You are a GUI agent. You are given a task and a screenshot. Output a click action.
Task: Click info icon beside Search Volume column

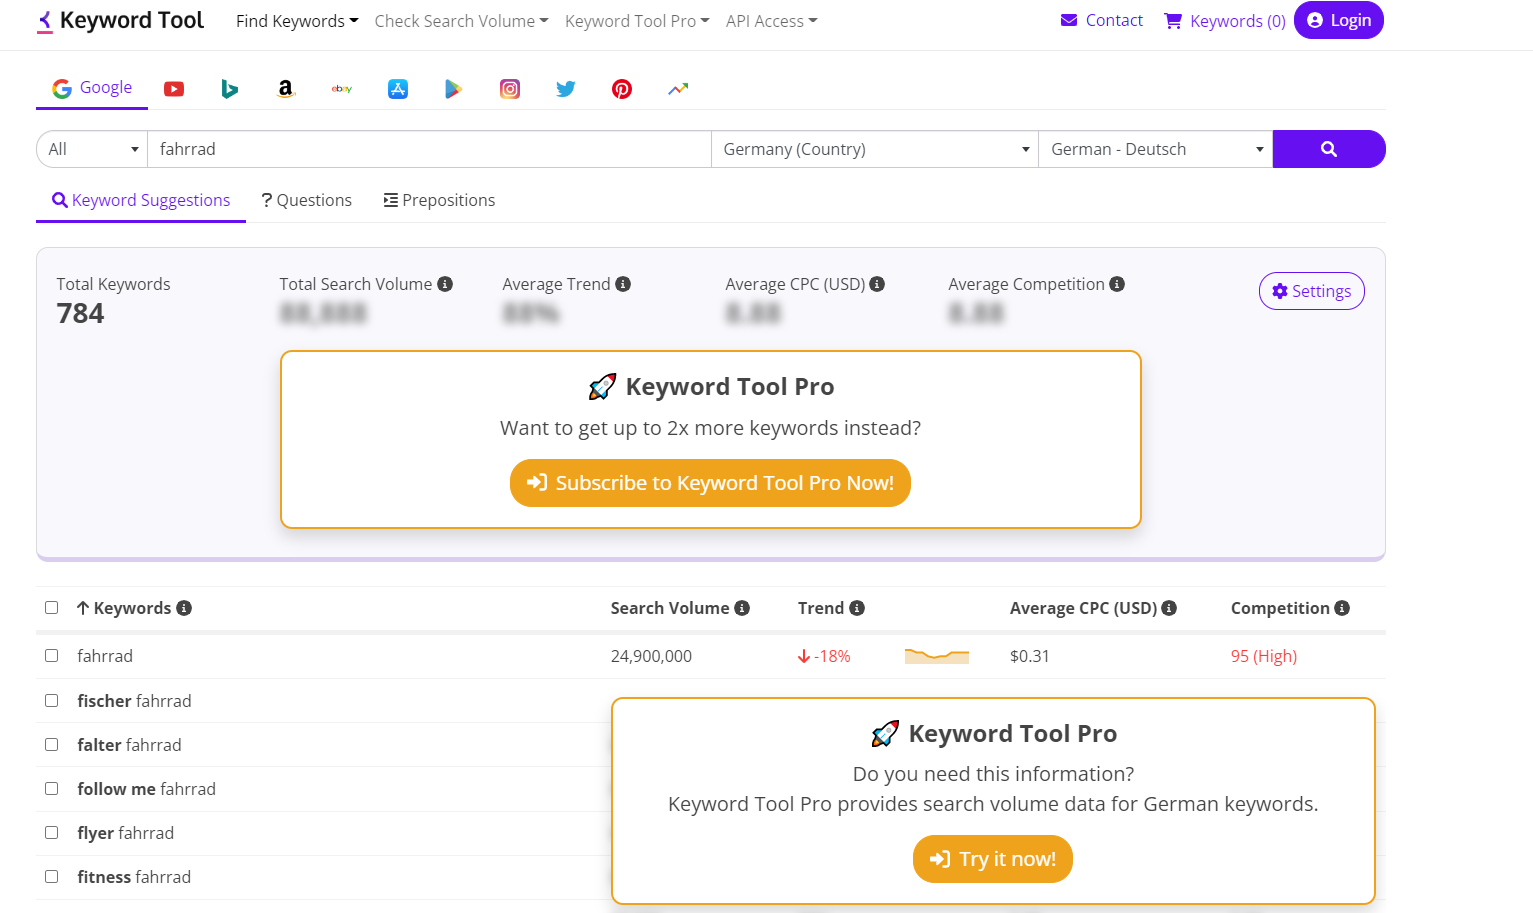tap(742, 608)
